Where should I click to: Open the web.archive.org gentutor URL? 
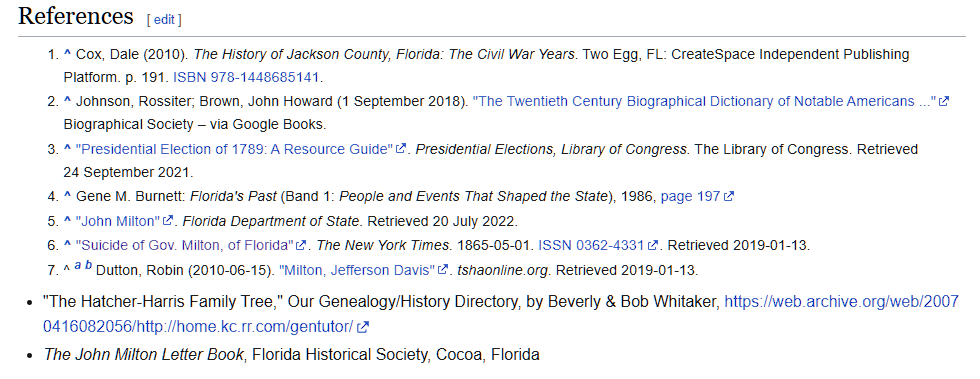click(501, 315)
